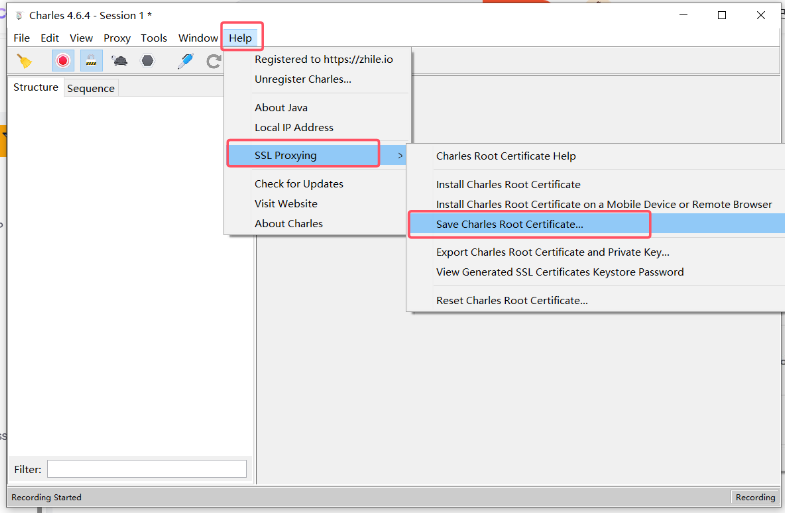Toggle the red Record button

(63, 61)
